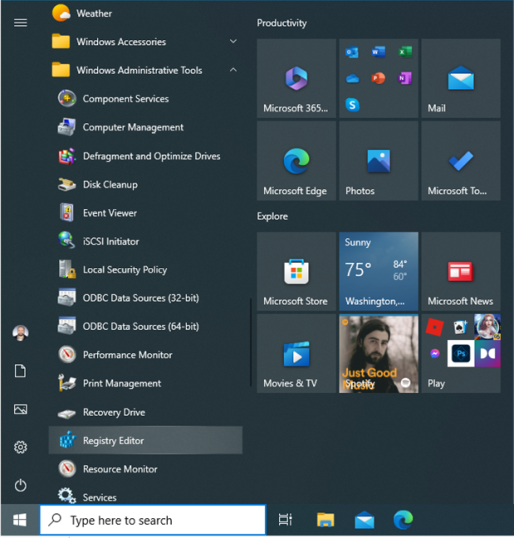The width and height of the screenshot is (514, 538).
Task: Open Skype in the Office tile group
Action: point(352,105)
